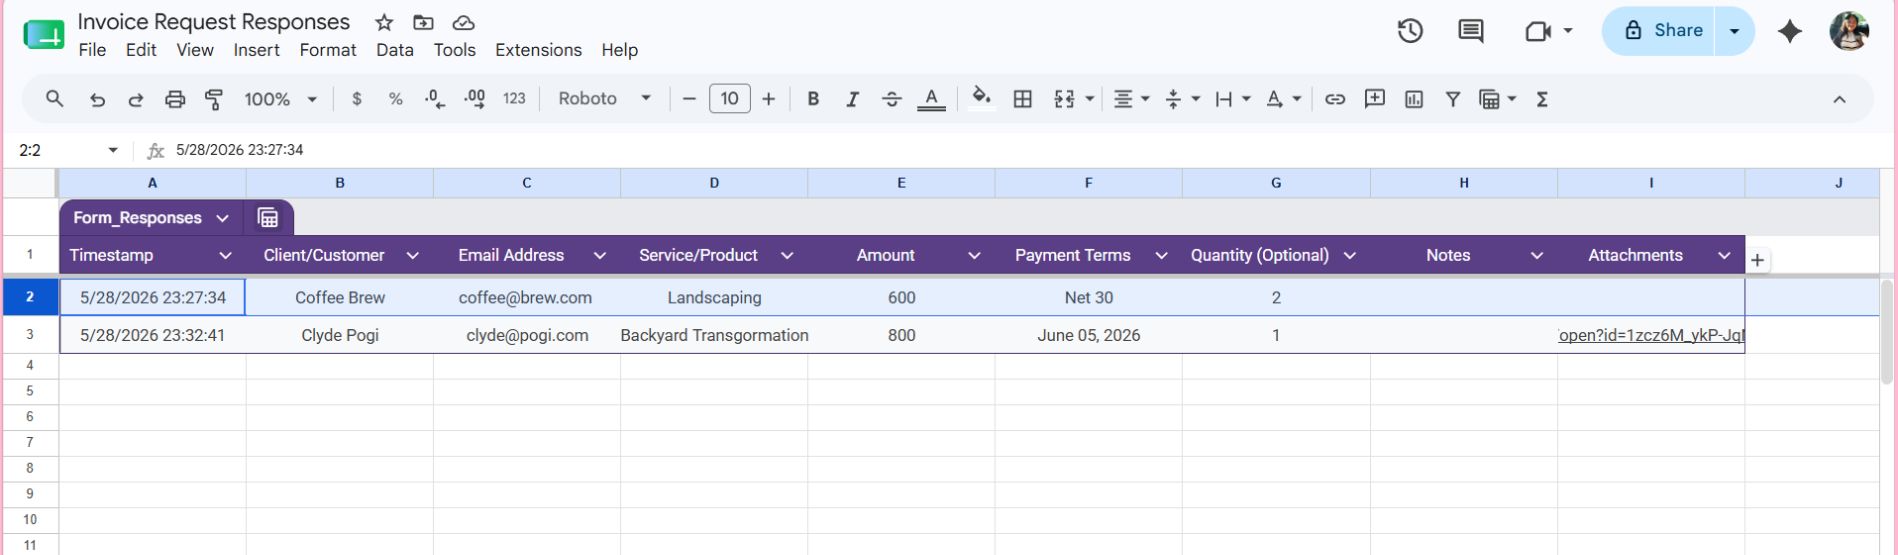Expand the Form_Responses table name dropdown
The width and height of the screenshot is (1898, 555).
(222, 218)
